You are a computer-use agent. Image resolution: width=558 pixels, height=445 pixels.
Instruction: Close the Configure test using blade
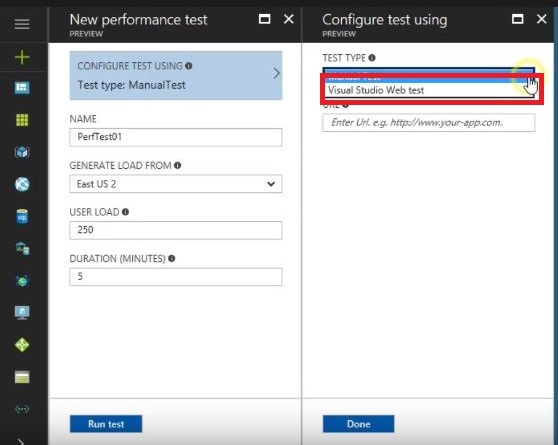pos(541,19)
